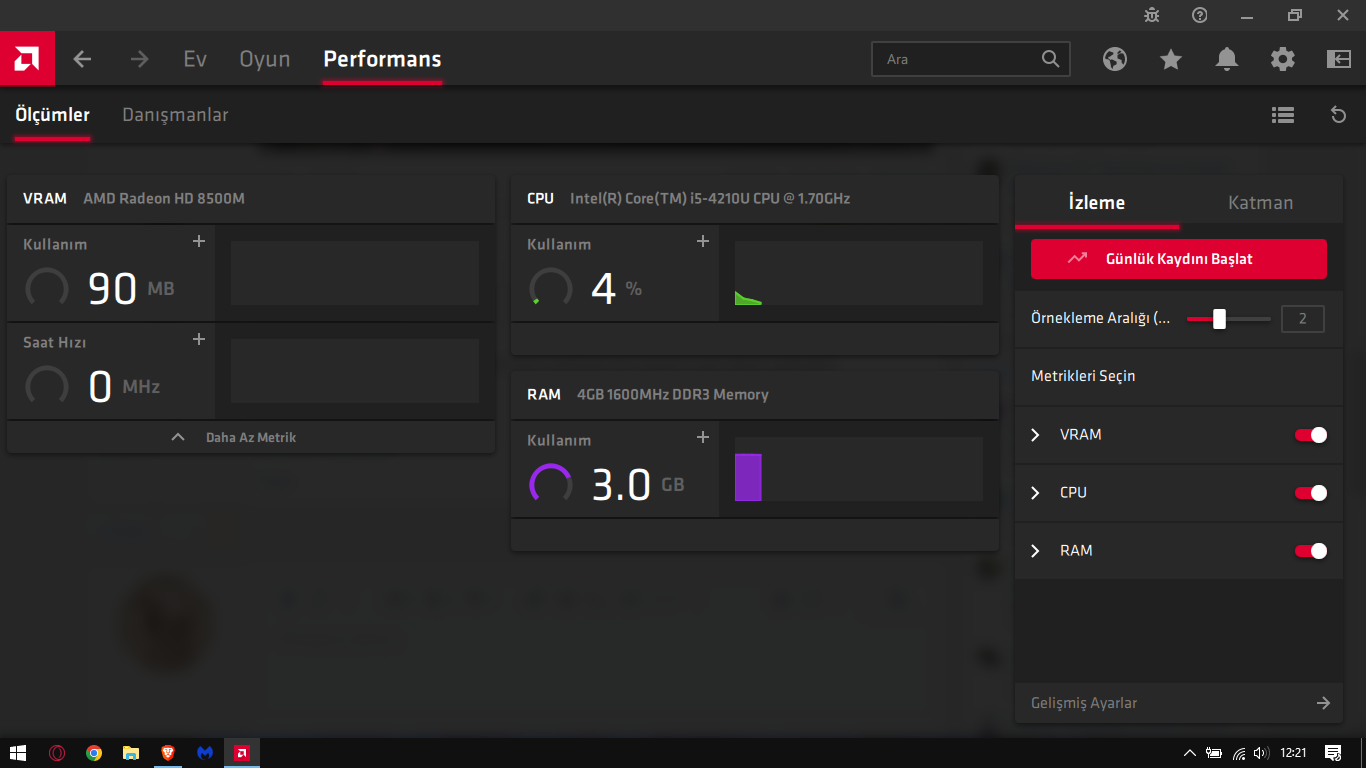Open favorites star icon
This screenshot has width=1366, height=768.
1171,59
